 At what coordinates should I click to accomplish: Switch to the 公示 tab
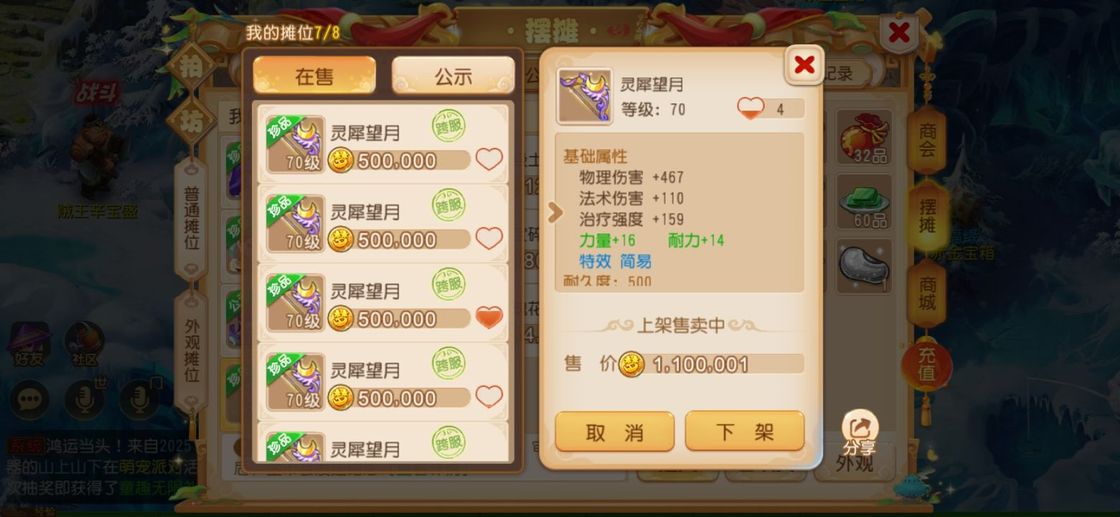pos(453,76)
